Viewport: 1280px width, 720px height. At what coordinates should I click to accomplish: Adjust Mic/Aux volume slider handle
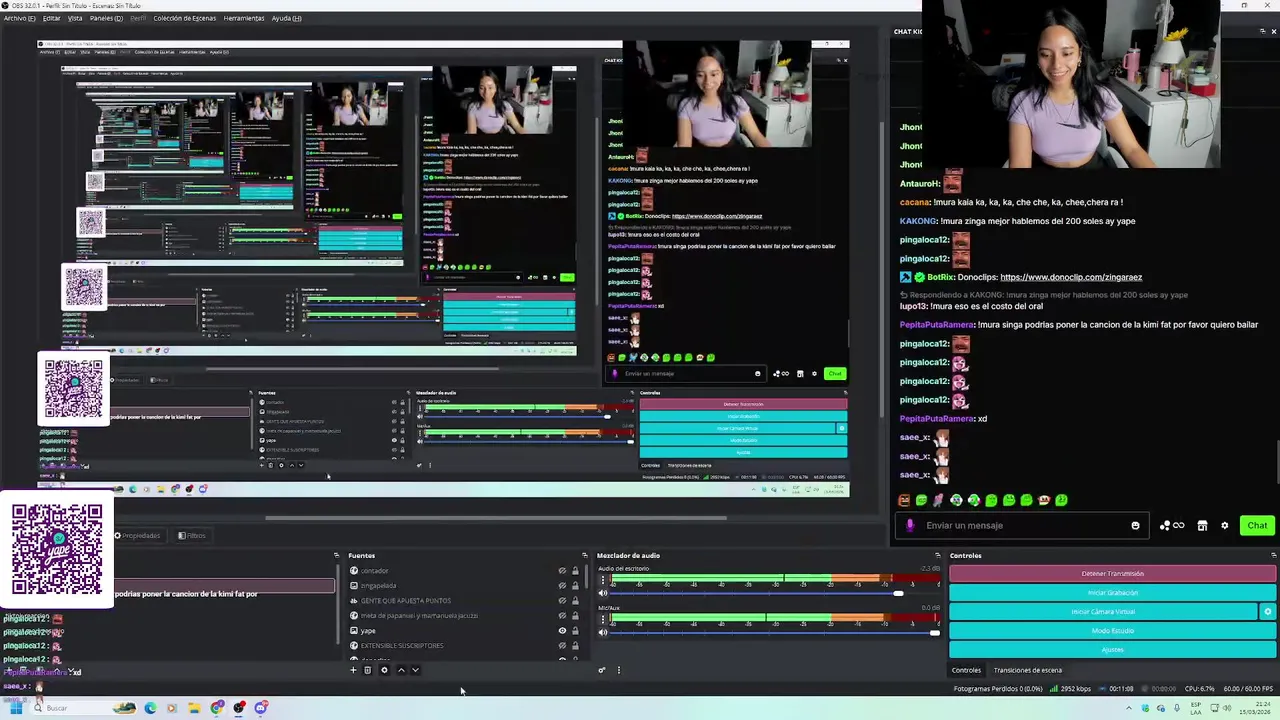click(934, 632)
